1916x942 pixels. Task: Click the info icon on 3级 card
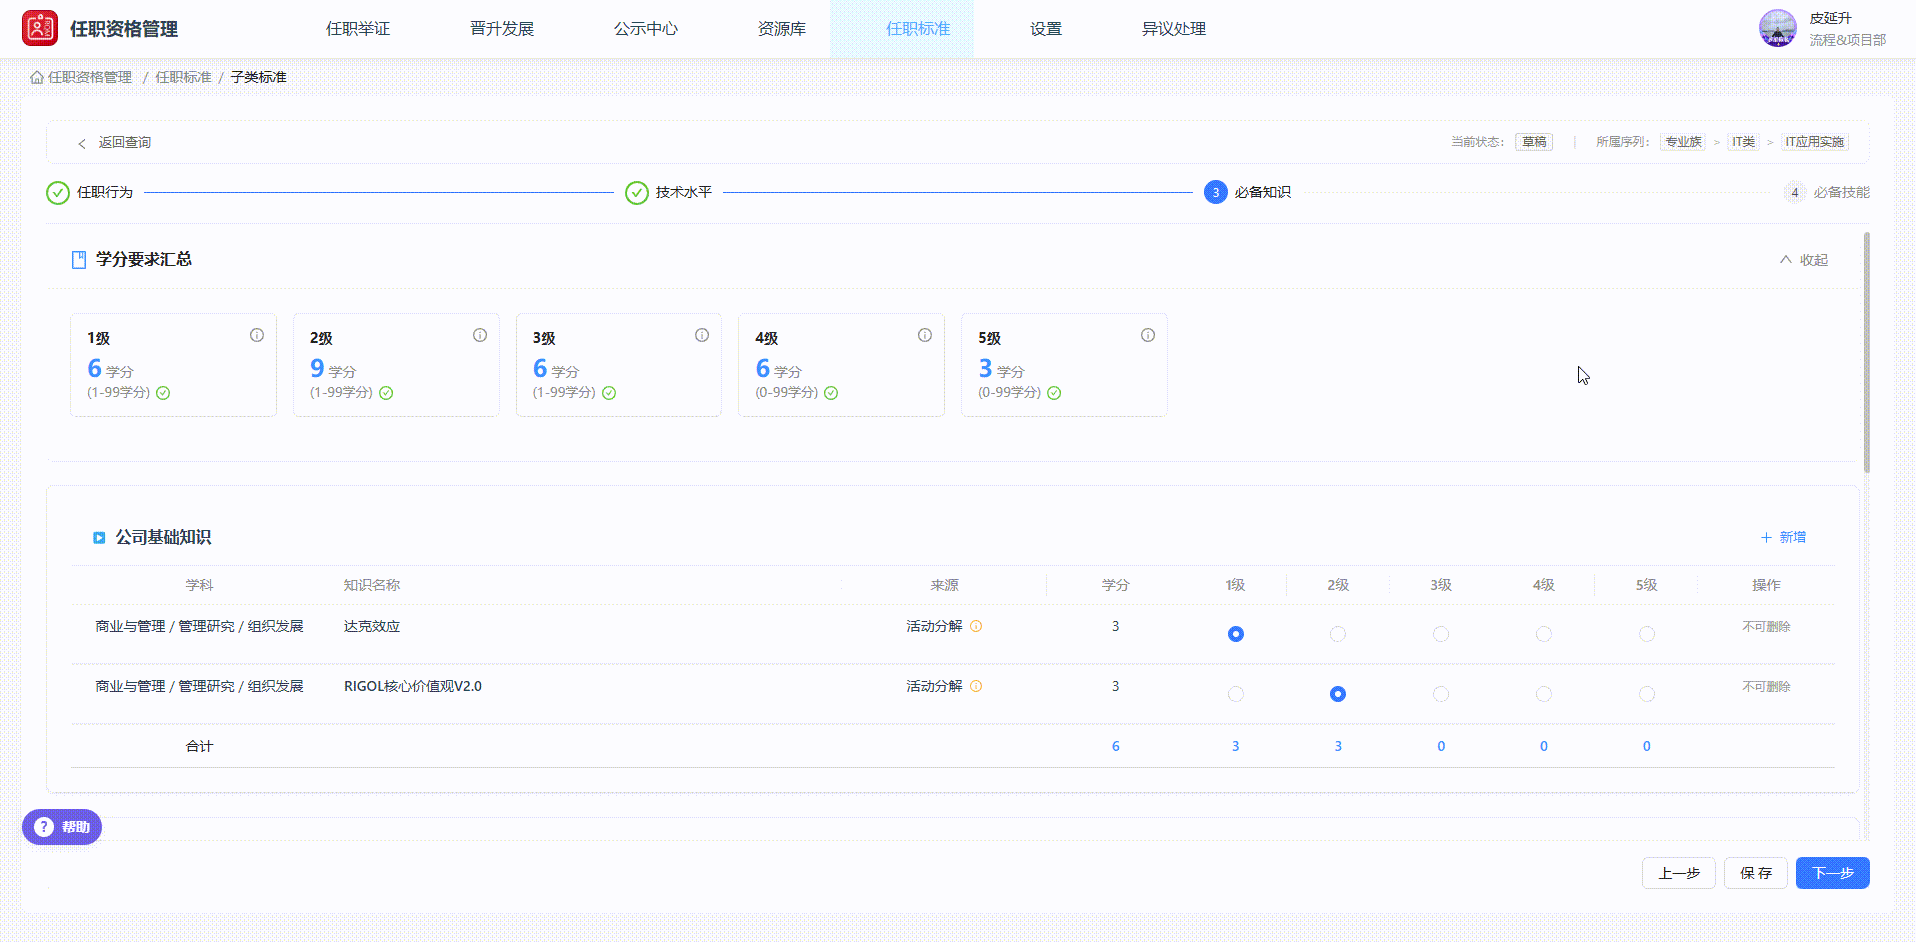coord(702,335)
